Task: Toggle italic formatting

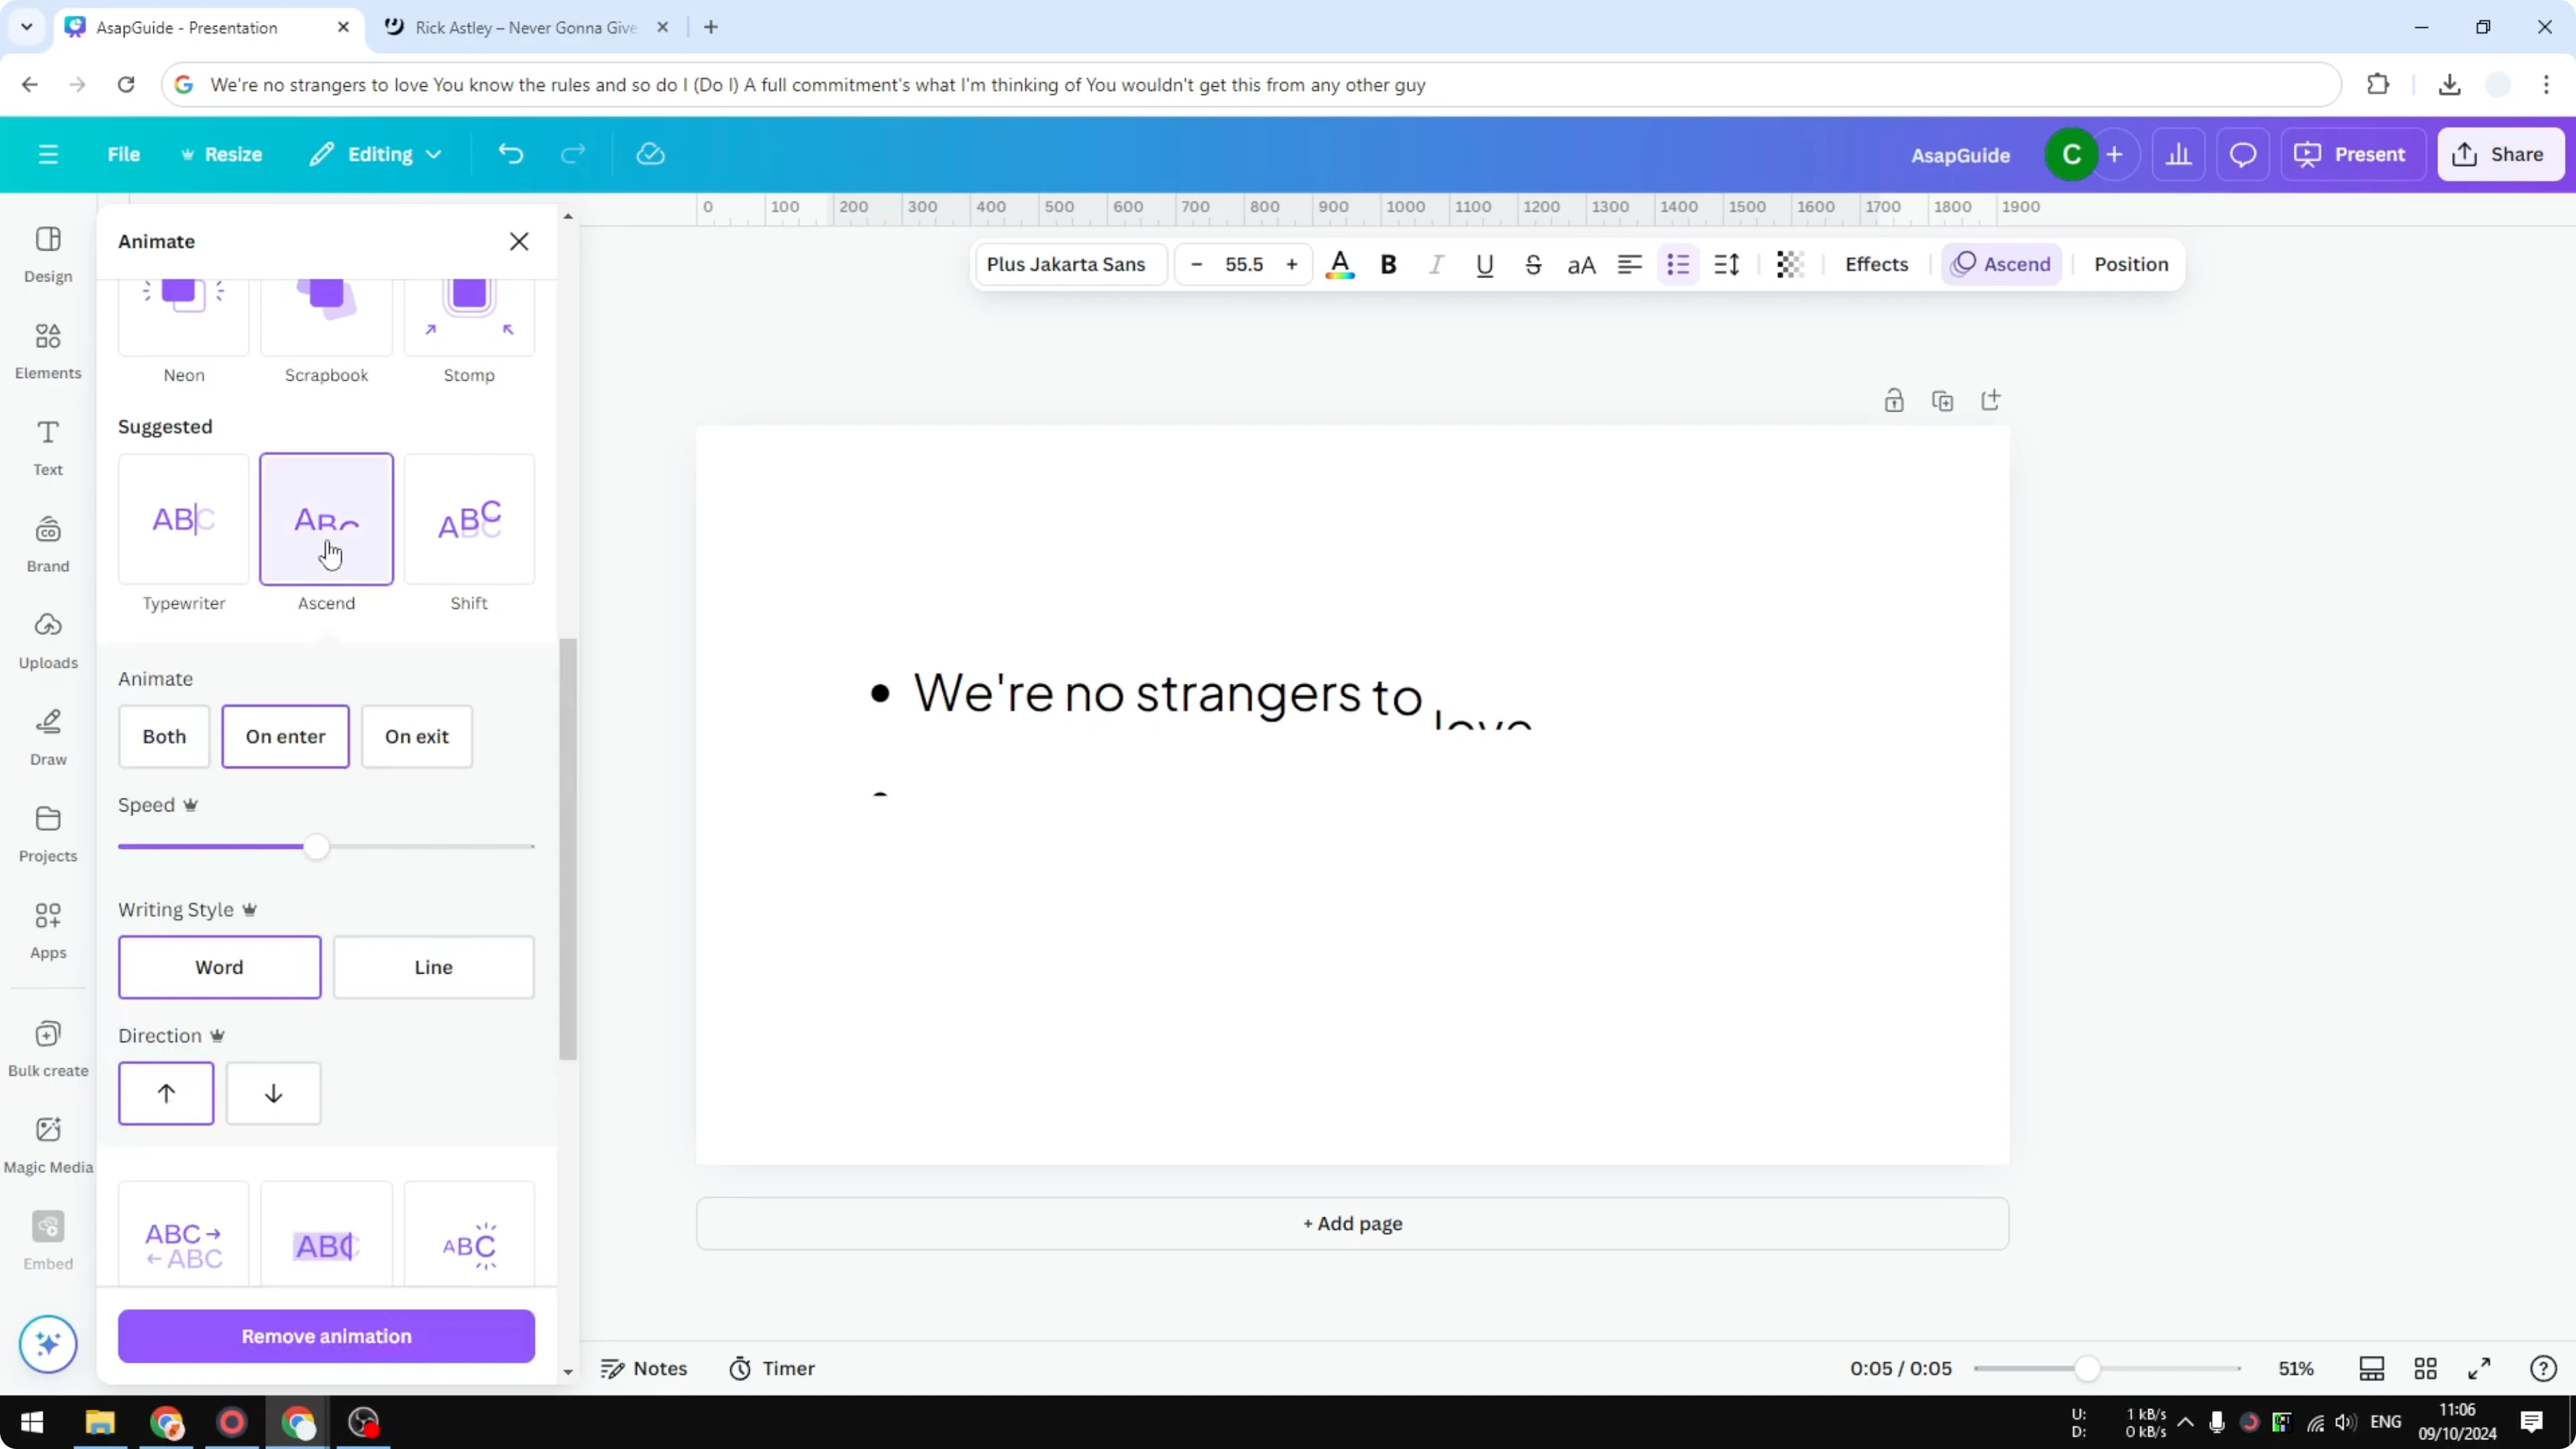Action: (x=1436, y=264)
